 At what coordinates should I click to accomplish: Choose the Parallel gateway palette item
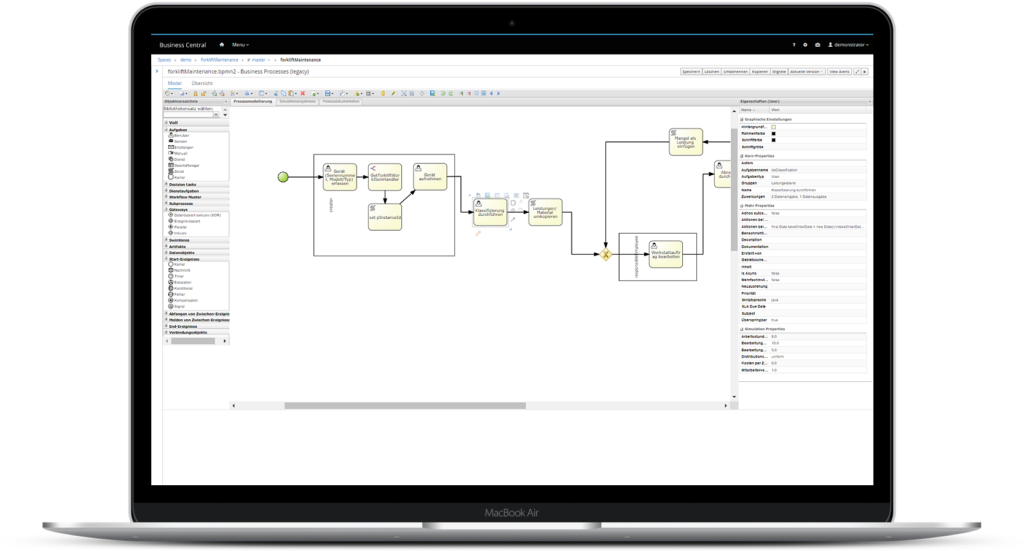point(181,227)
